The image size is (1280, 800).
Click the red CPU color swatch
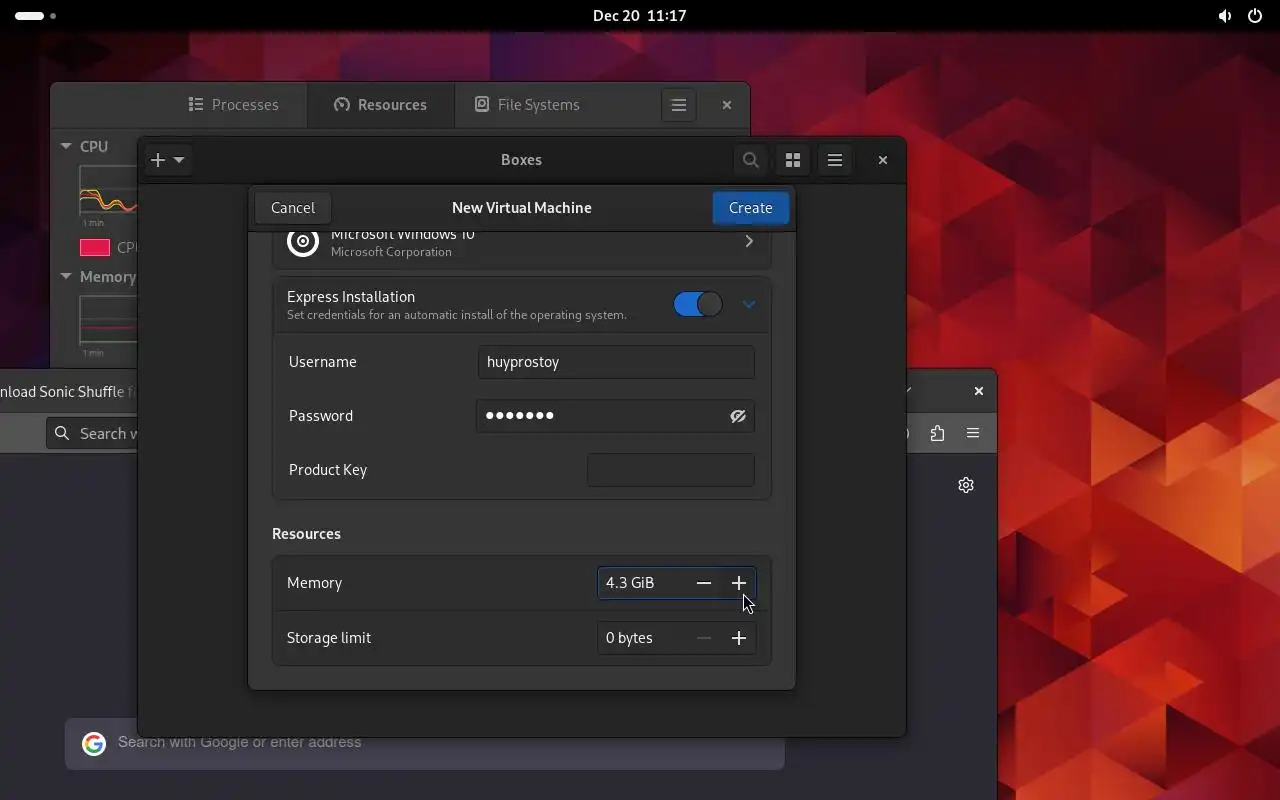coord(95,247)
